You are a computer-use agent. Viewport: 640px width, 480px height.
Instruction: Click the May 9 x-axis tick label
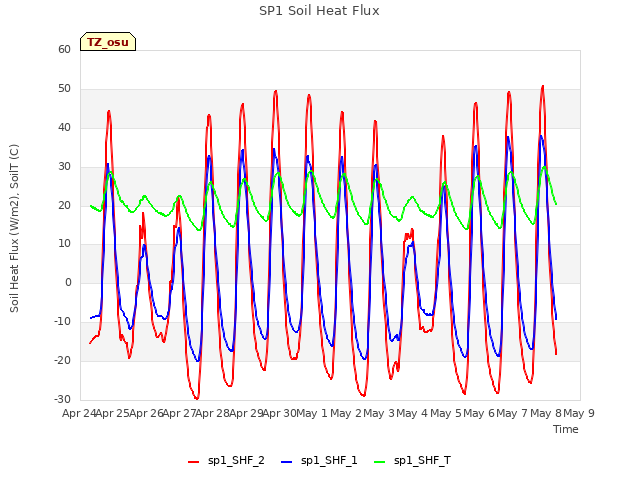[x=579, y=413]
